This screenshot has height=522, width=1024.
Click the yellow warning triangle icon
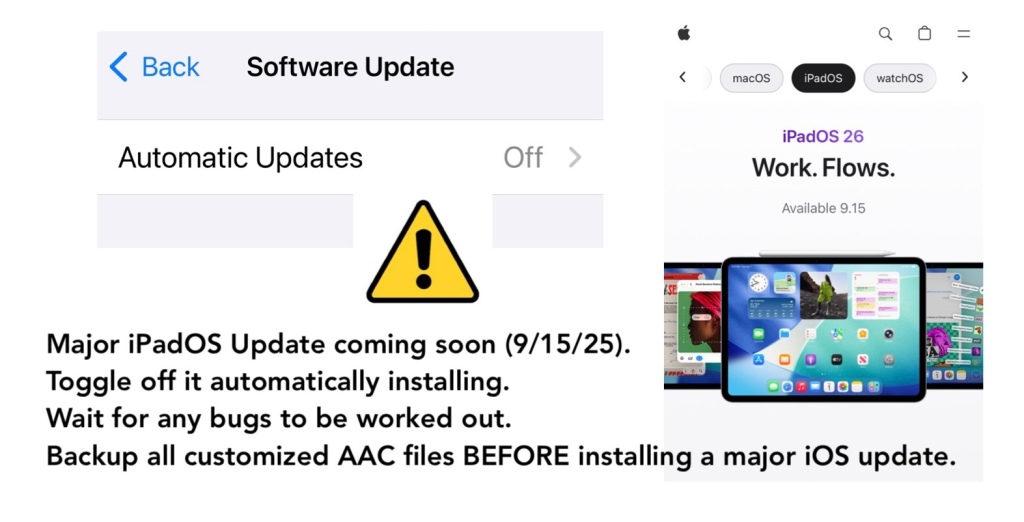tap(423, 252)
